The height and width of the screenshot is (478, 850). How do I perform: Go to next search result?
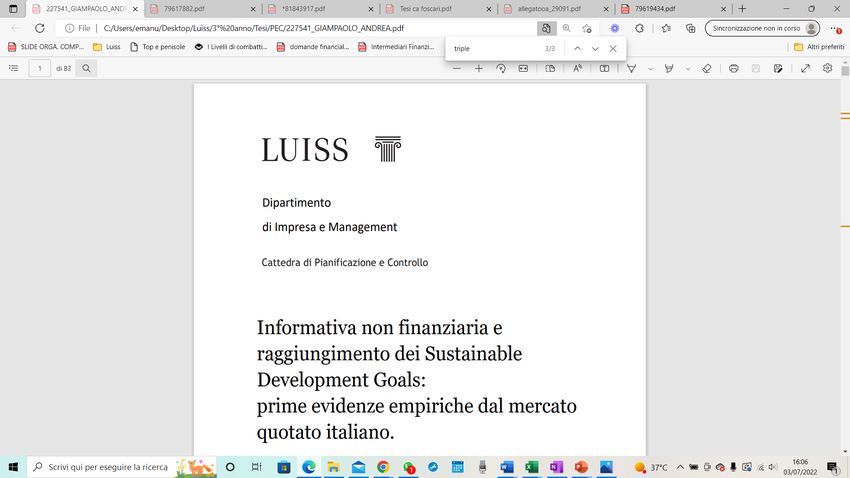[595, 49]
